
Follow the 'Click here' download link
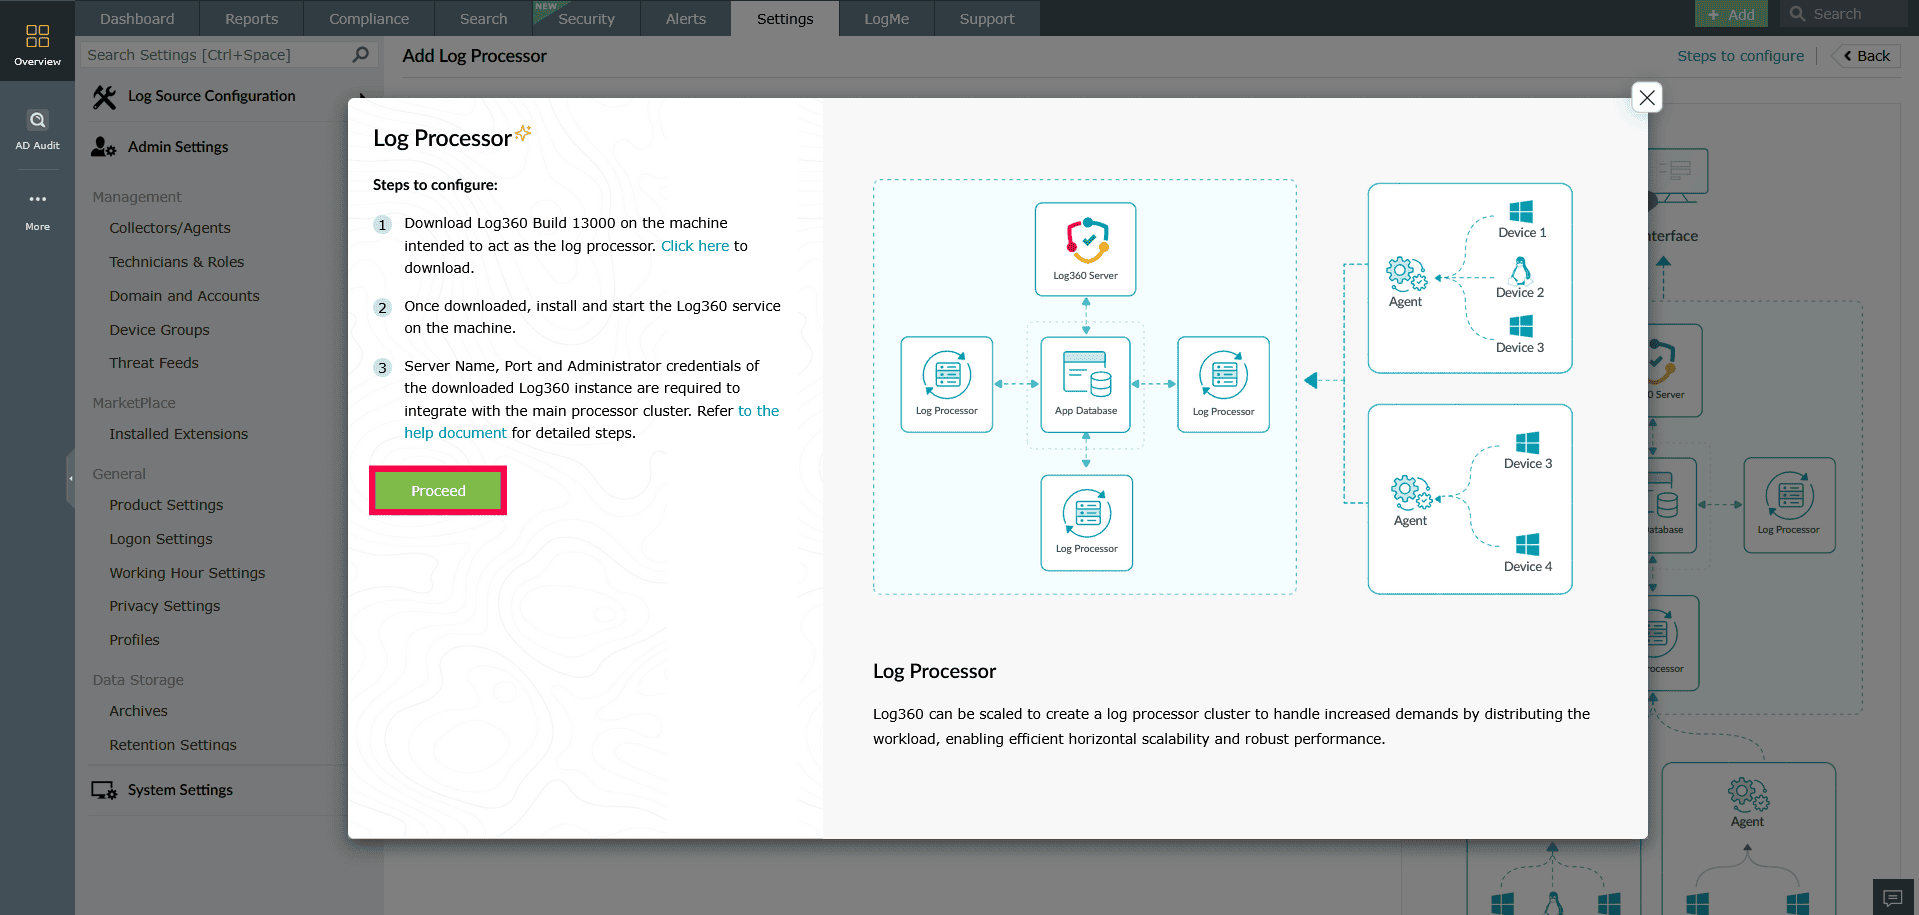point(695,246)
